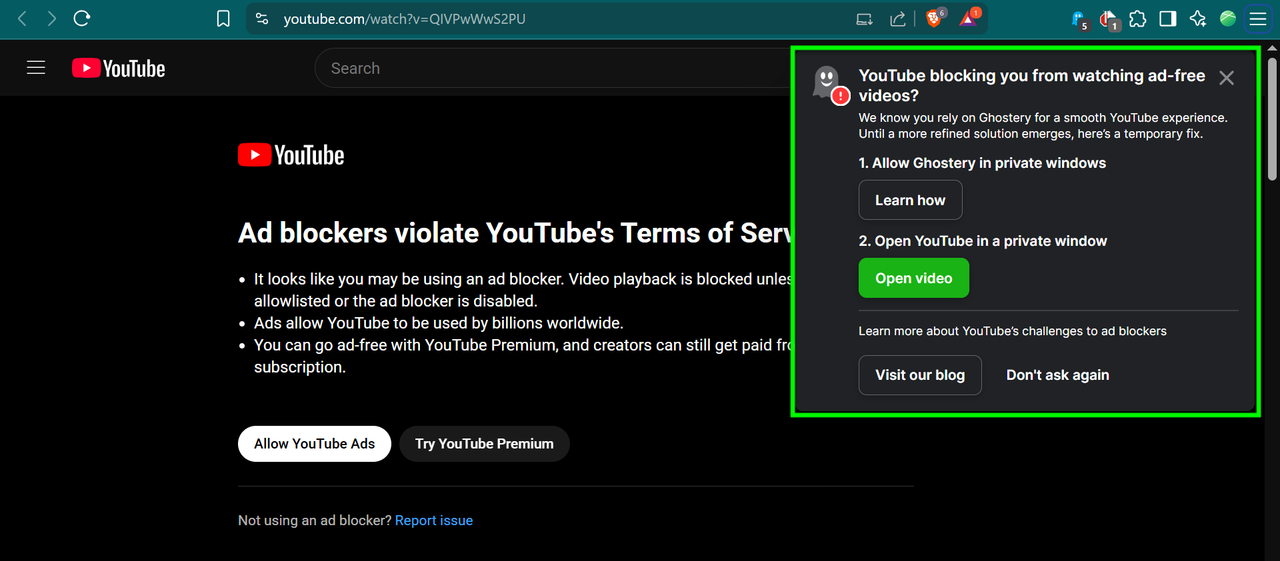
Task: Toggle the browser sidebar panel
Action: click(1167, 19)
